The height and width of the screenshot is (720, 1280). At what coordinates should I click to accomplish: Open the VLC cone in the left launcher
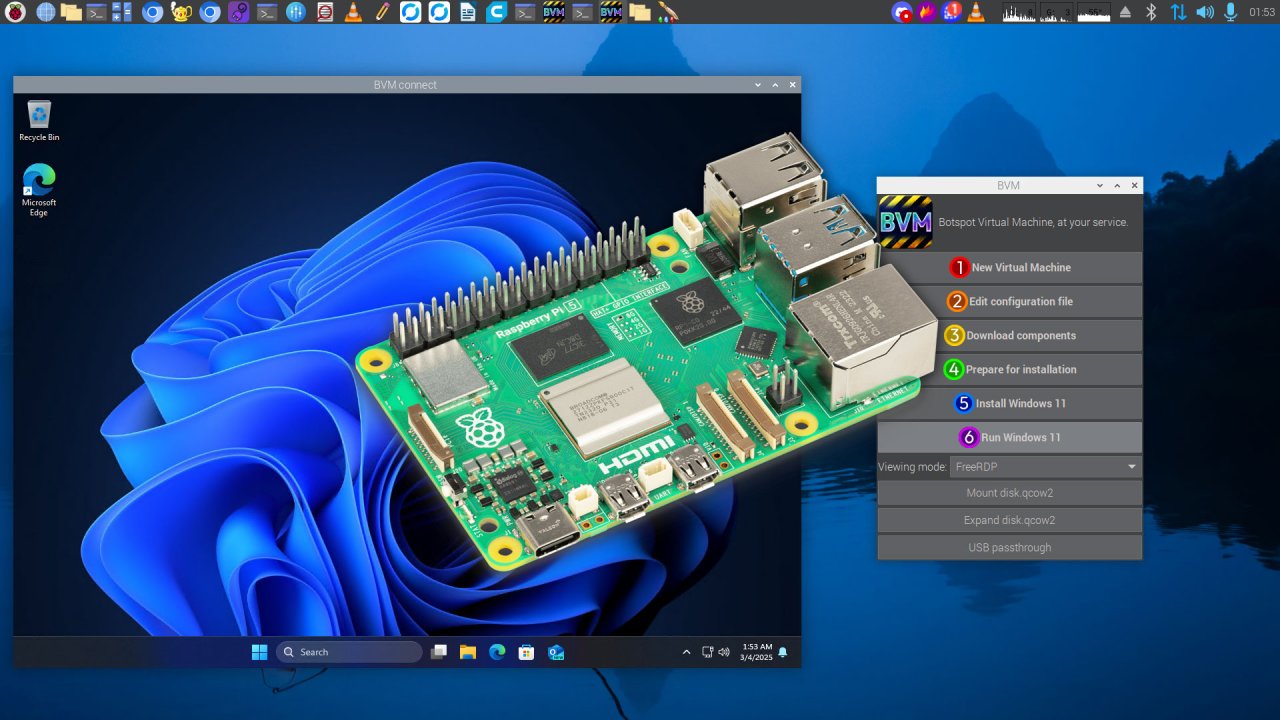[x=353, y=12]
